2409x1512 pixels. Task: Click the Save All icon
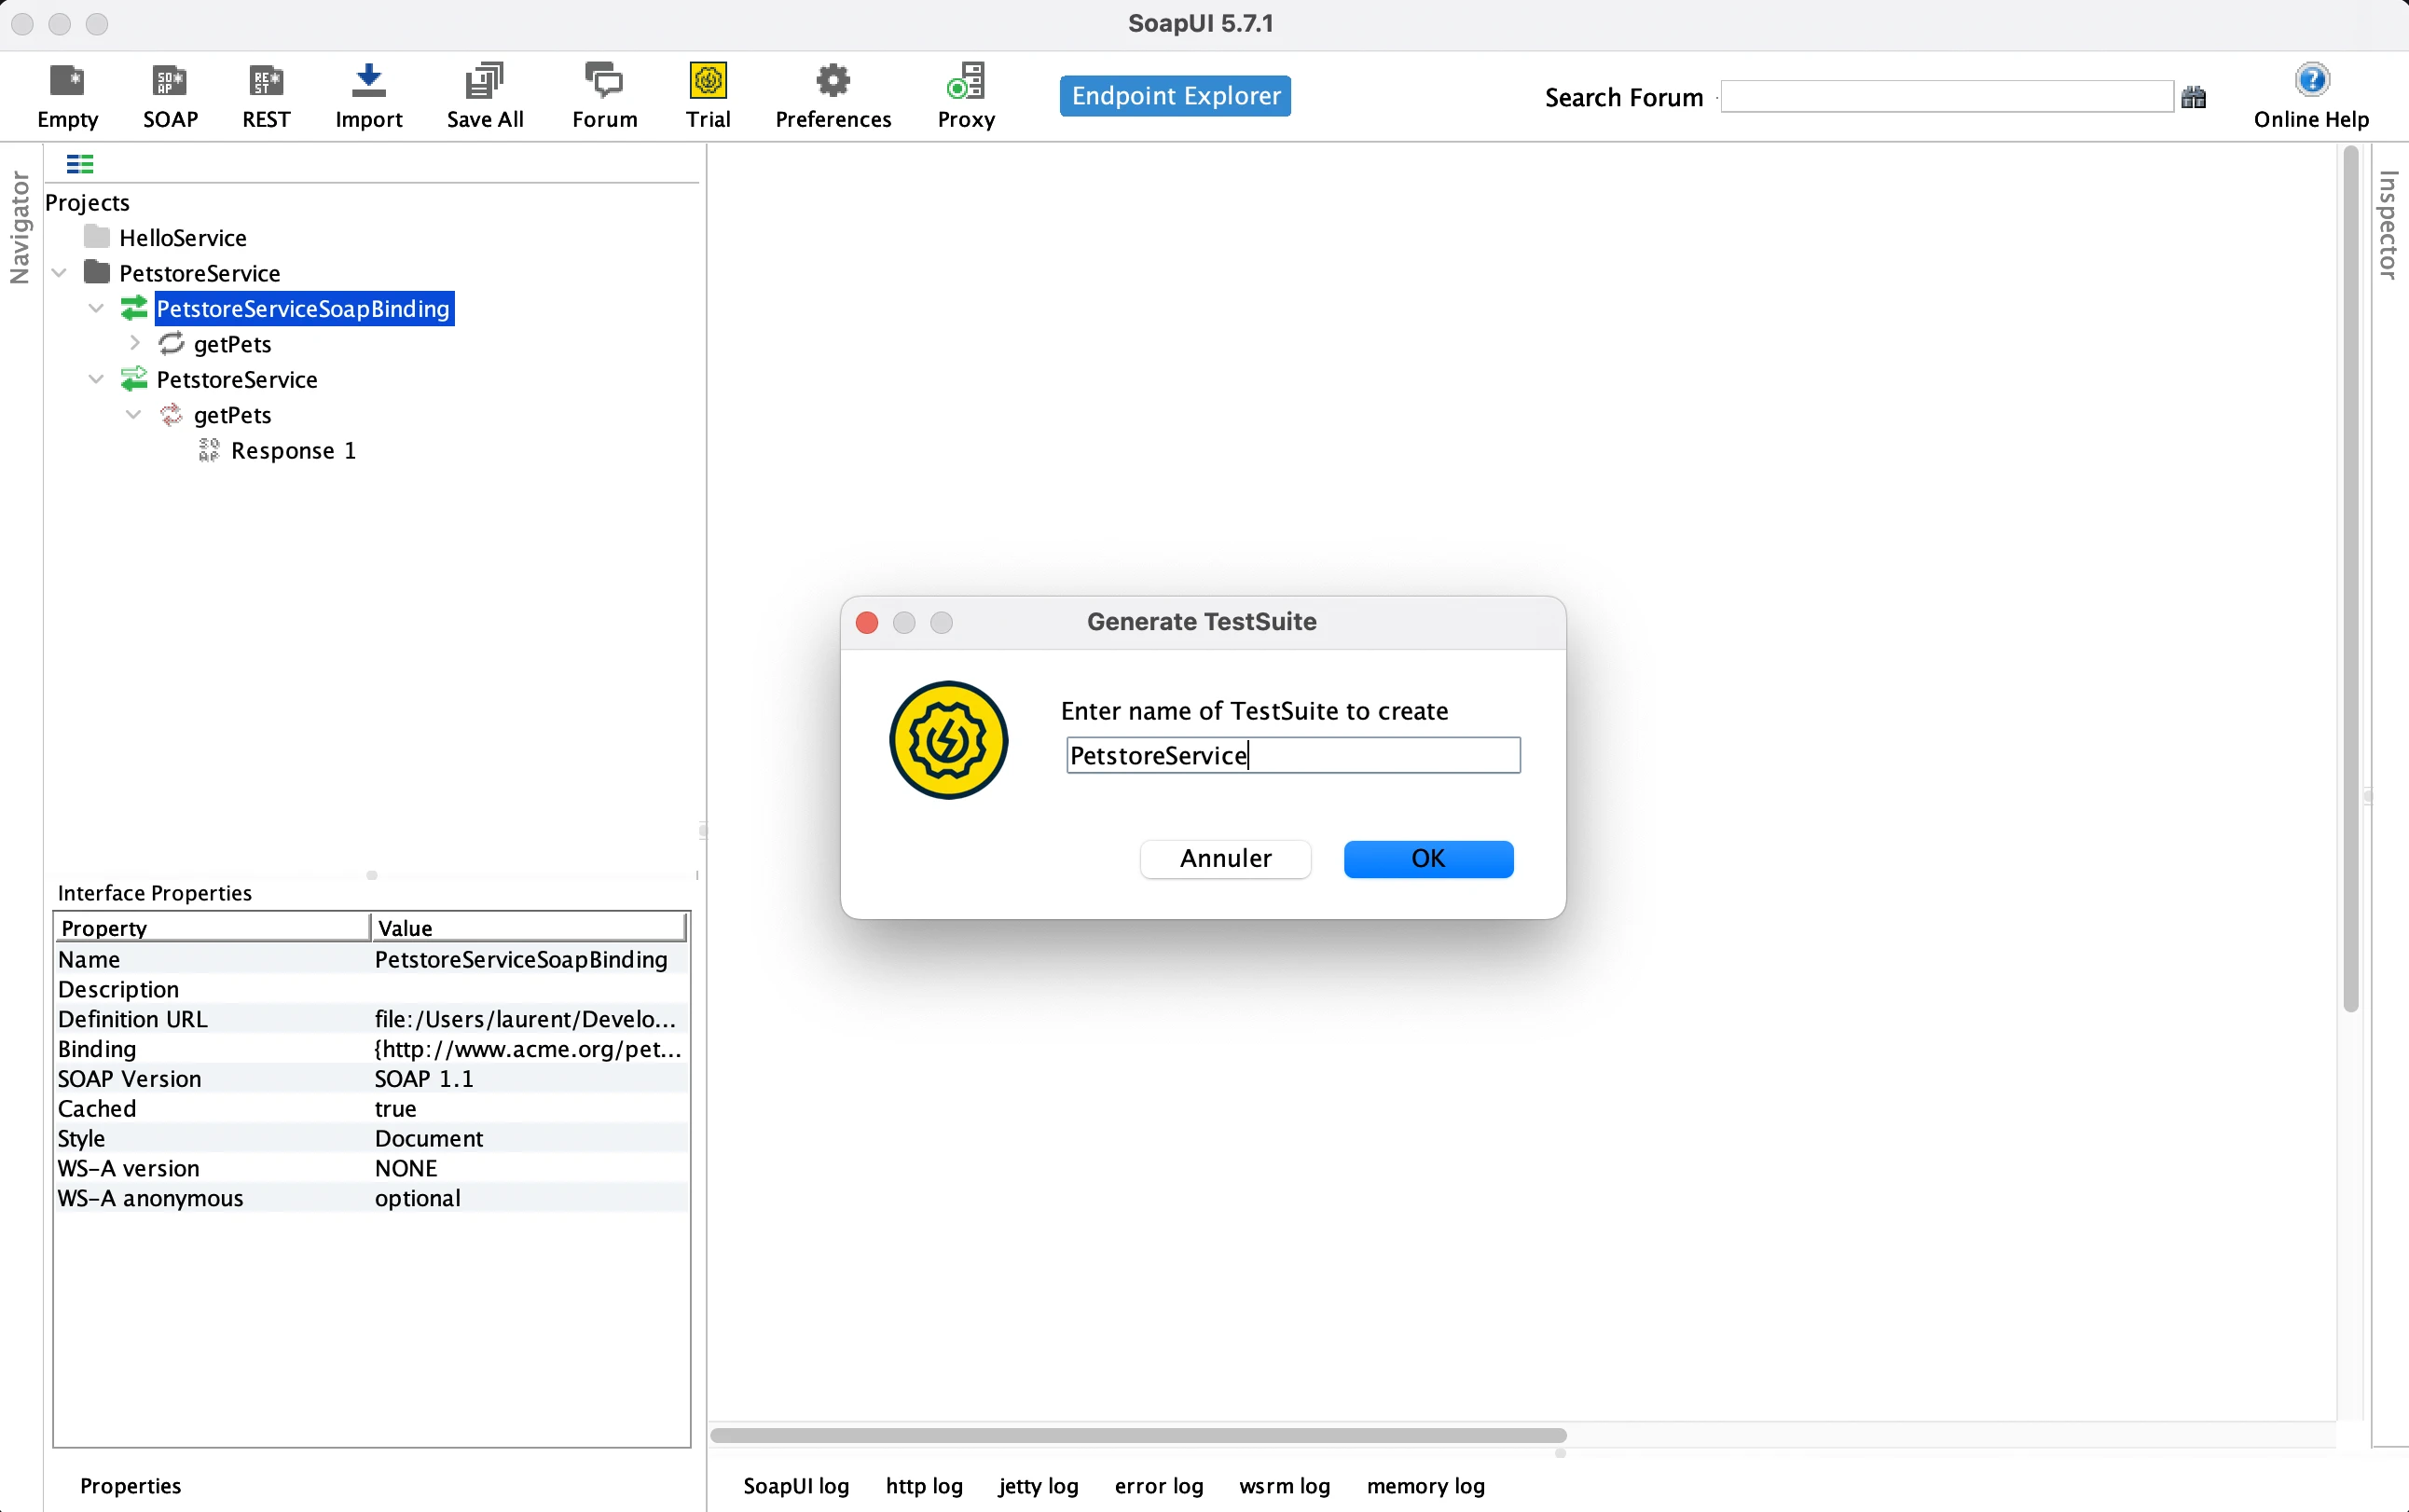pyautogui.click(x=484, y=82)
